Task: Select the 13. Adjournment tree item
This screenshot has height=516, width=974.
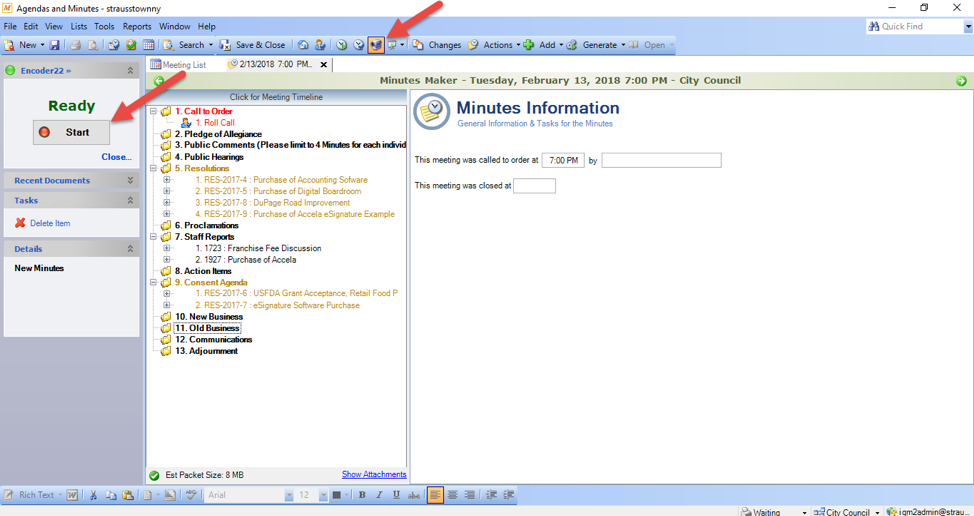Action: coord(206,351)
